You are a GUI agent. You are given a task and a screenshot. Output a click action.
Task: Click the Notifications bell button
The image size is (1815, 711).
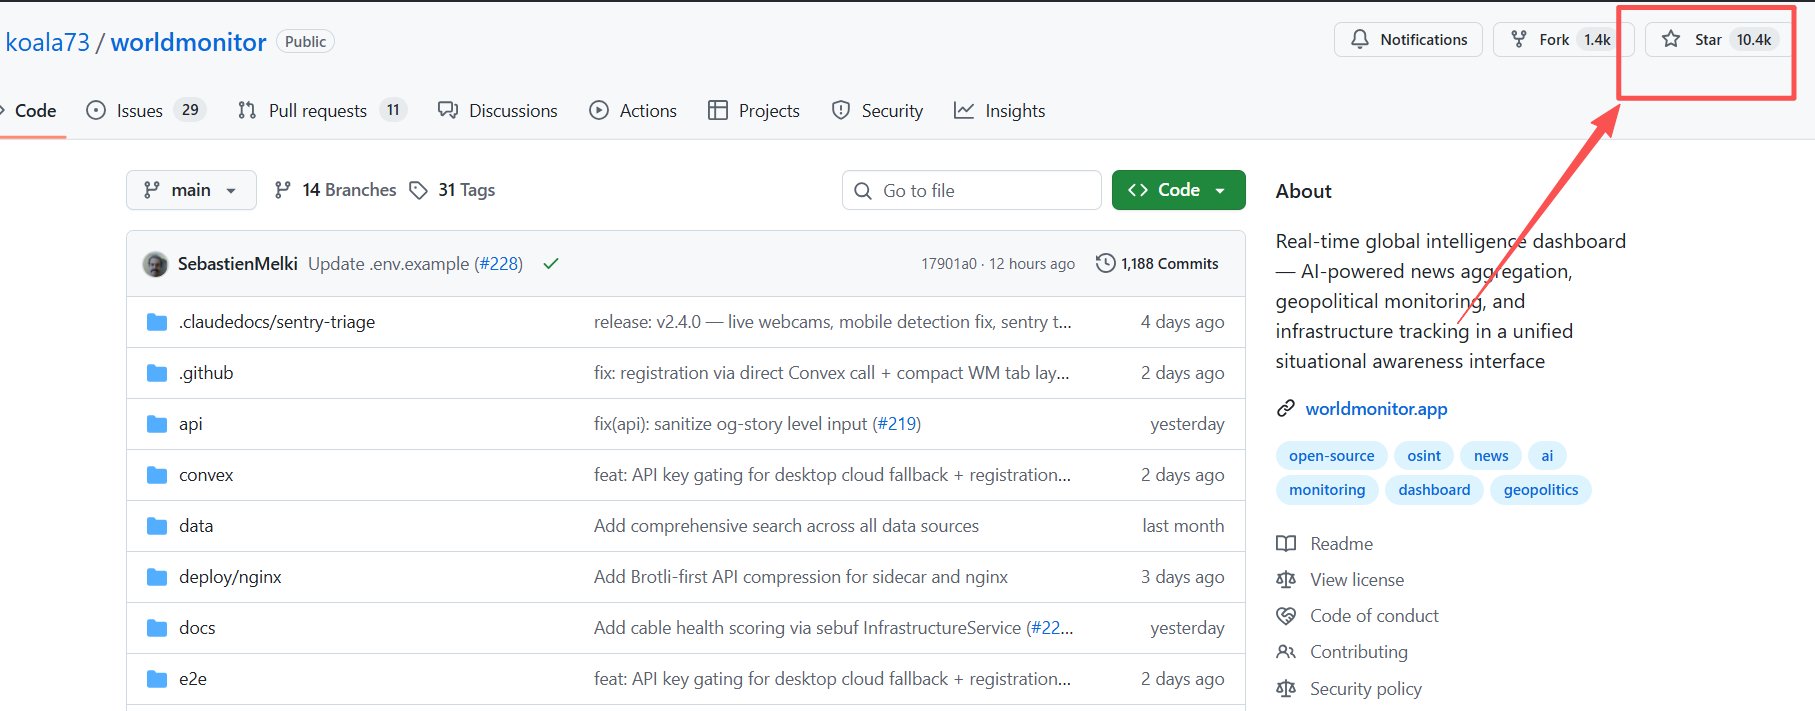click(1408, 40)
